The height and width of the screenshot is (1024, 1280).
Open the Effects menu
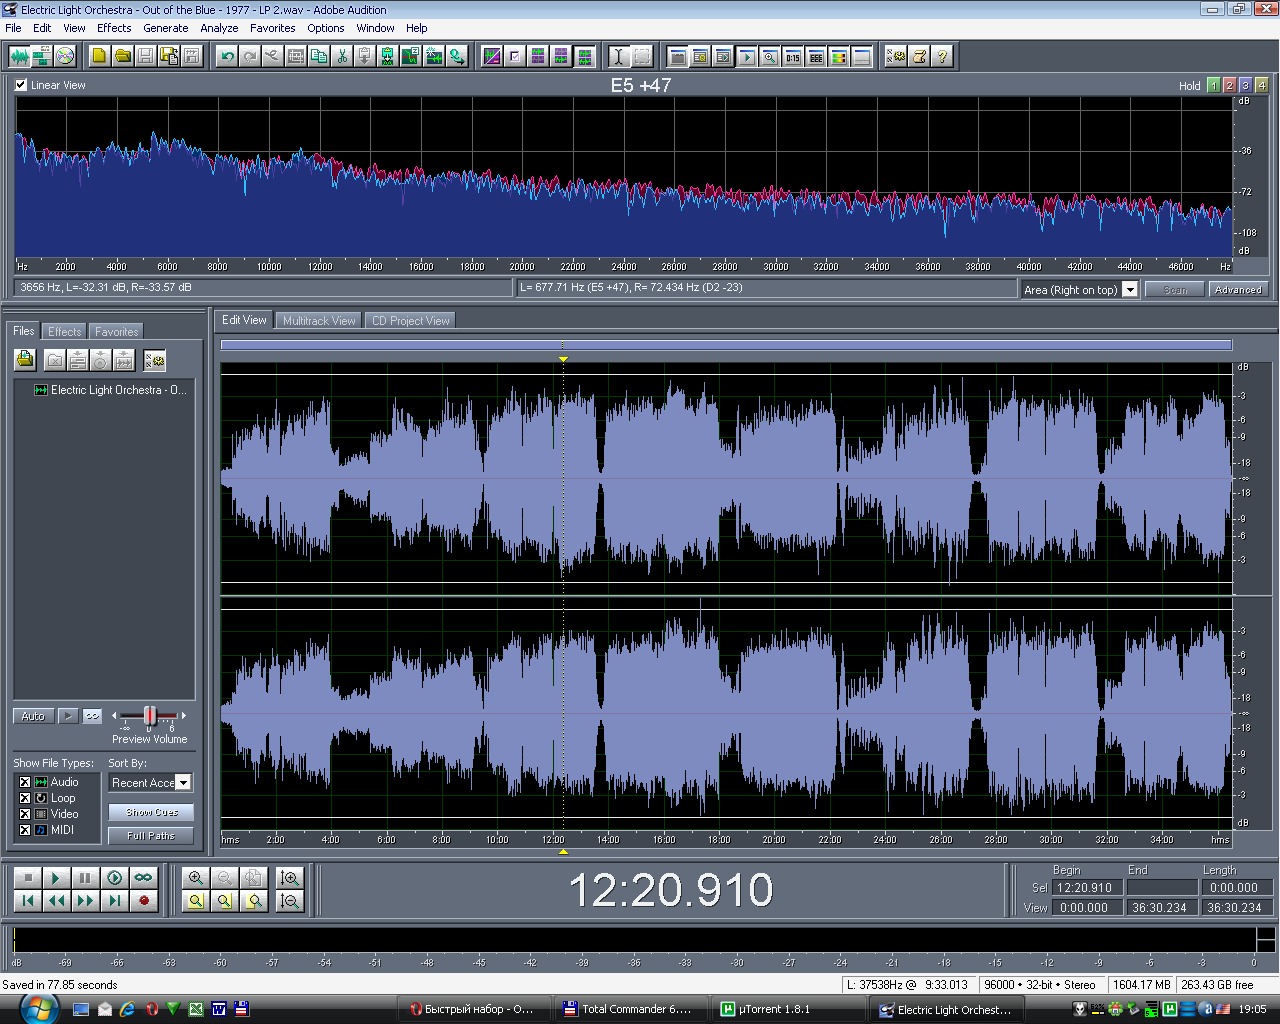(x=114, y=28)
